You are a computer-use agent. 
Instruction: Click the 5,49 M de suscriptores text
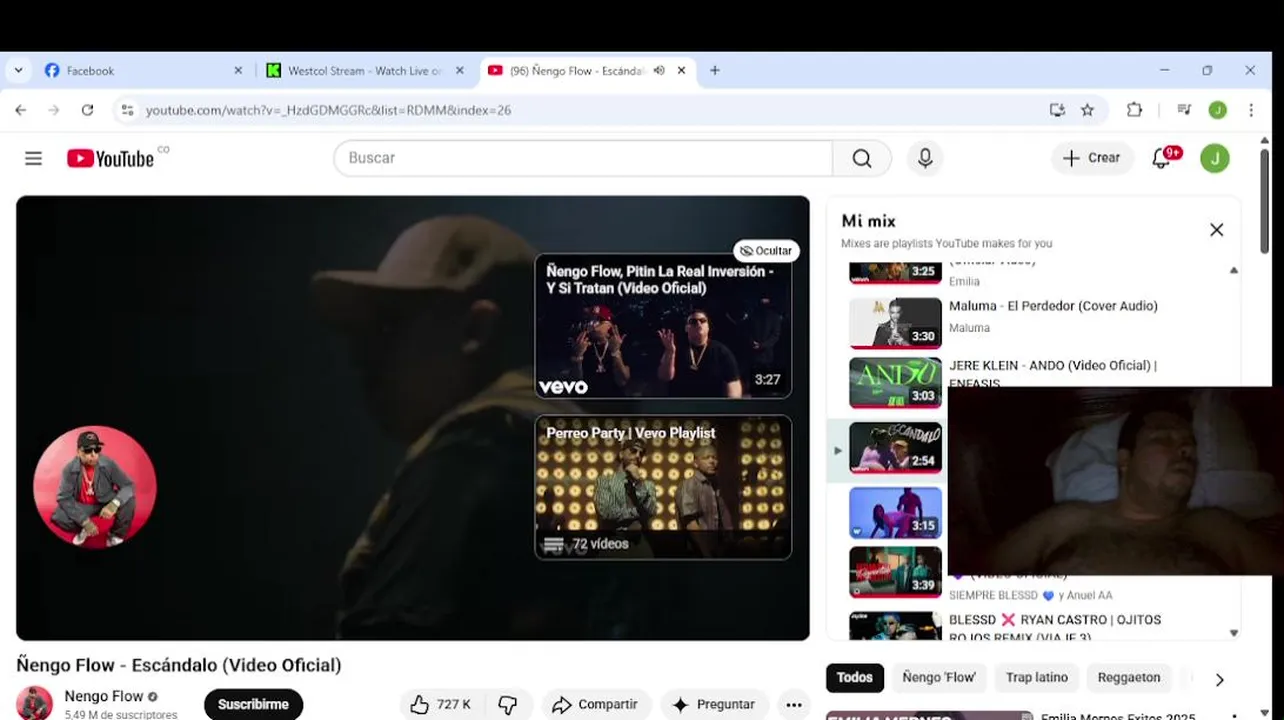coord(121,714)
